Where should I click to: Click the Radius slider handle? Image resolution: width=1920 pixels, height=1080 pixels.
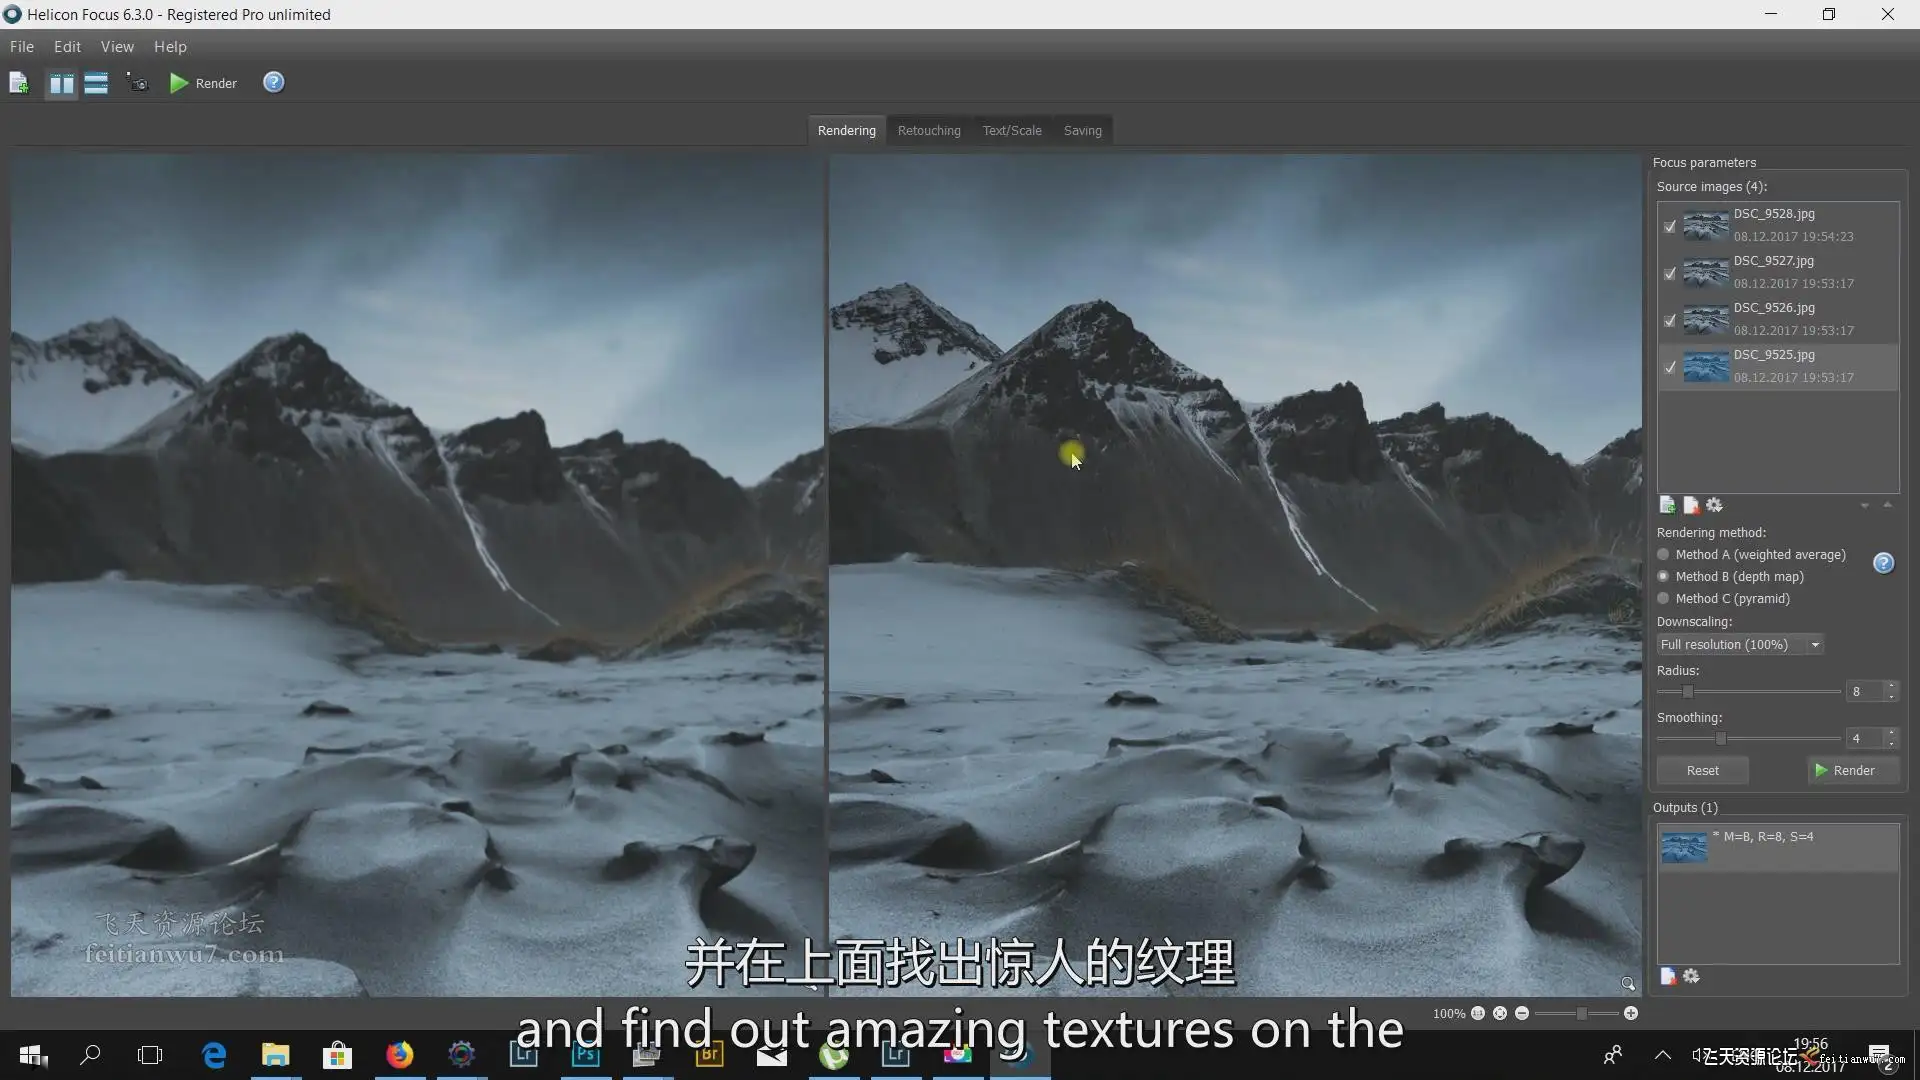coord(1688,692)
